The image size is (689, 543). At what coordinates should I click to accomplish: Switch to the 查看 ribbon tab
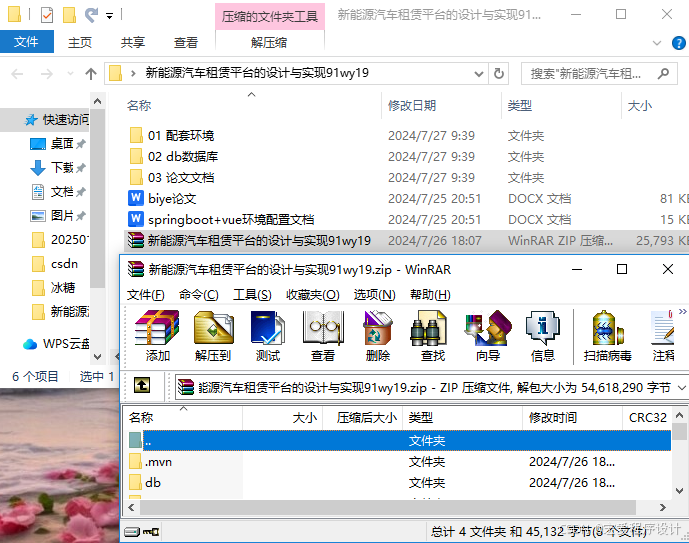point(186,43)
